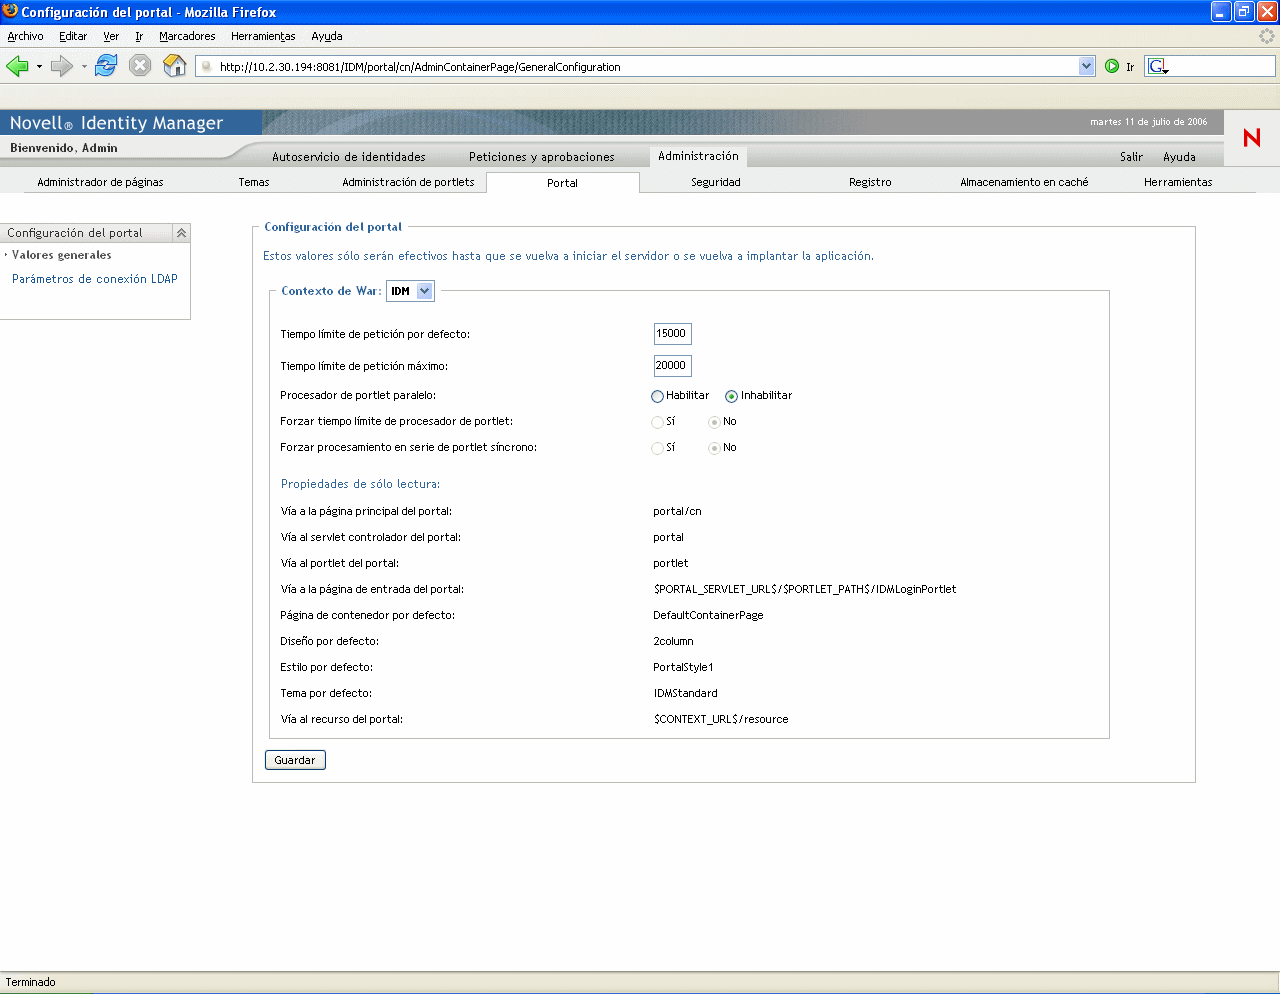Open Valores generales in sidebar

(x=62, y=255)
